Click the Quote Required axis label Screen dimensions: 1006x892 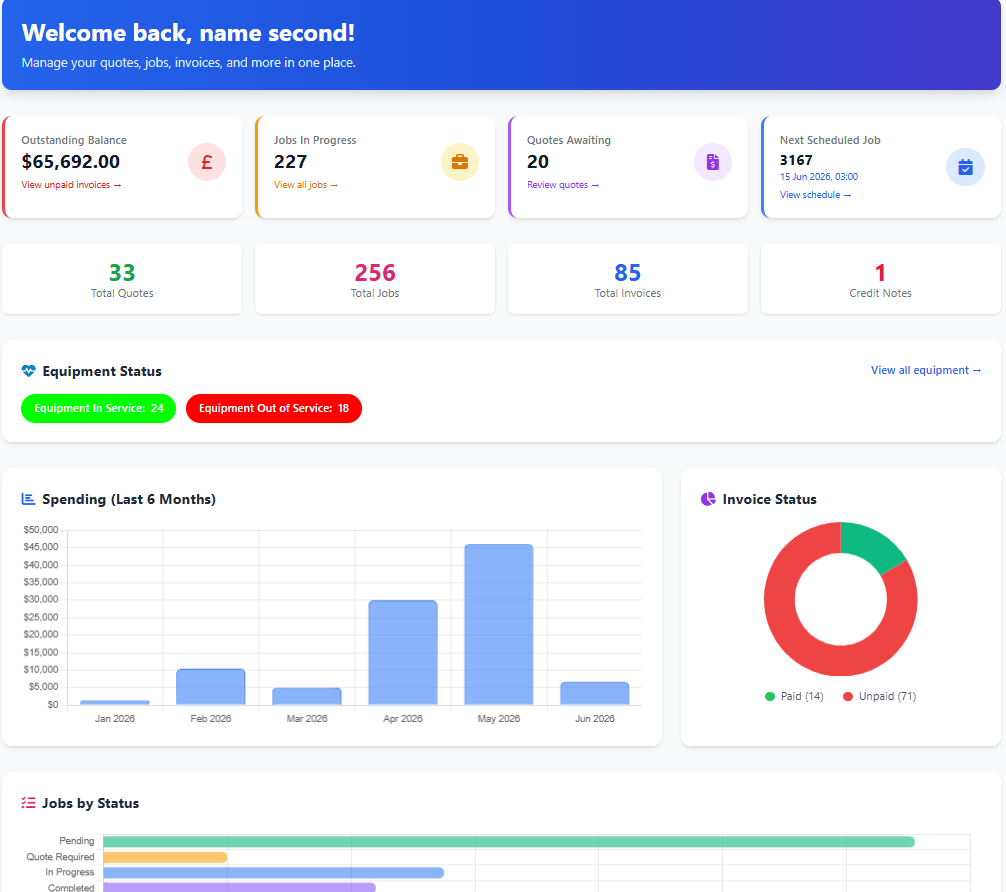pos(60,857)
